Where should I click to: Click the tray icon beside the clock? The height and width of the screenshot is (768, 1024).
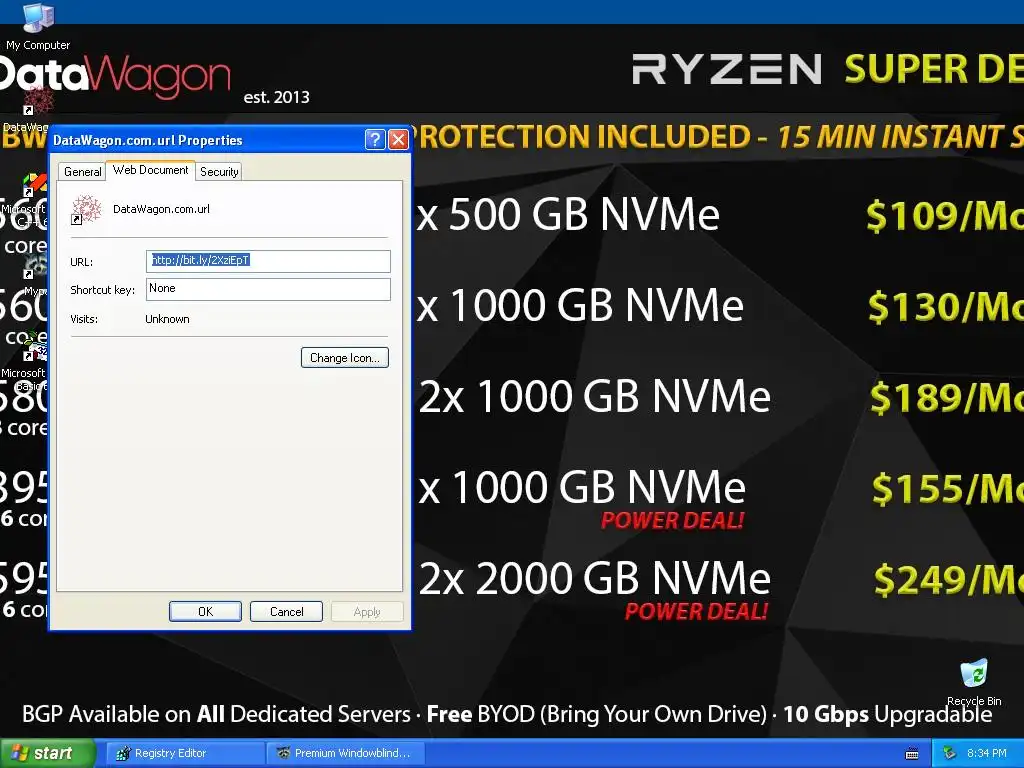[950, 754]
